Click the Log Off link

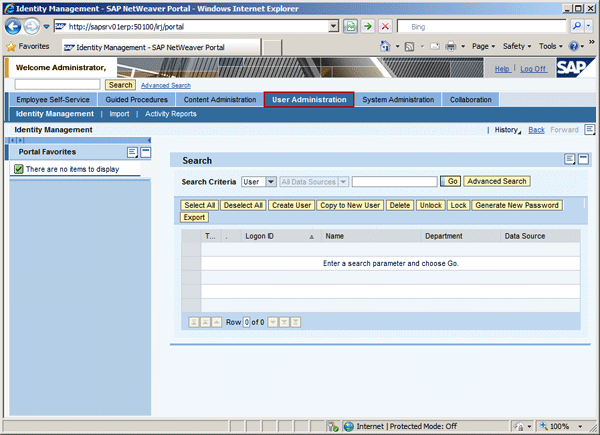coord(533,69)
